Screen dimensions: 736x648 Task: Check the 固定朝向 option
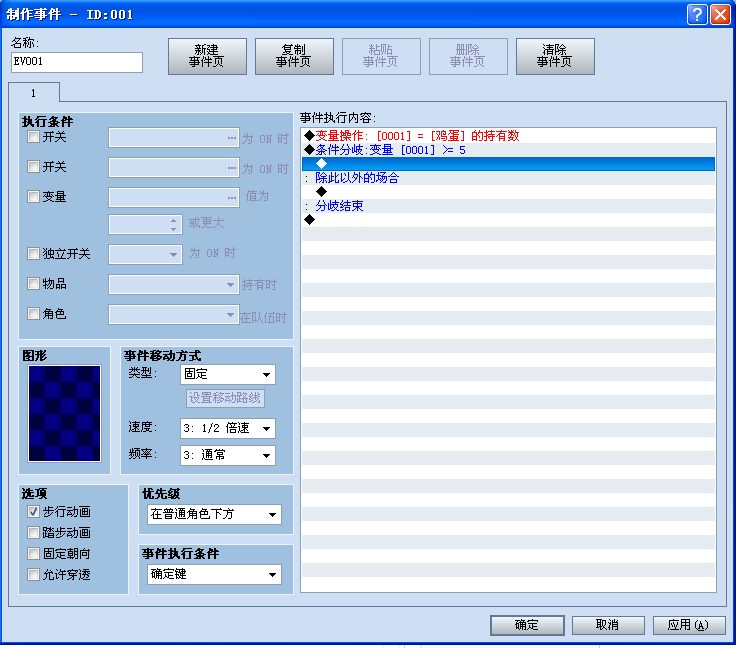coord(33,554)
